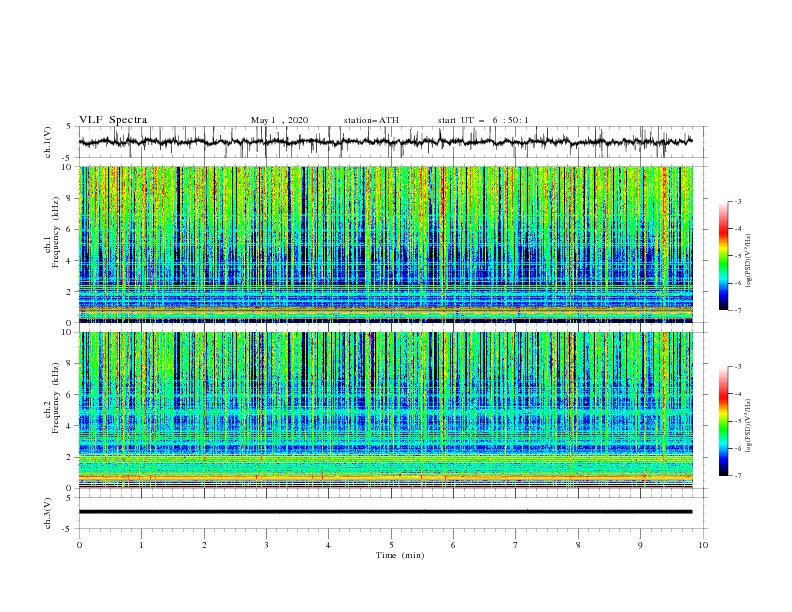792x612 pixels.
Task: Click tick label "7" on the Time axis
Action: point(516,545)
